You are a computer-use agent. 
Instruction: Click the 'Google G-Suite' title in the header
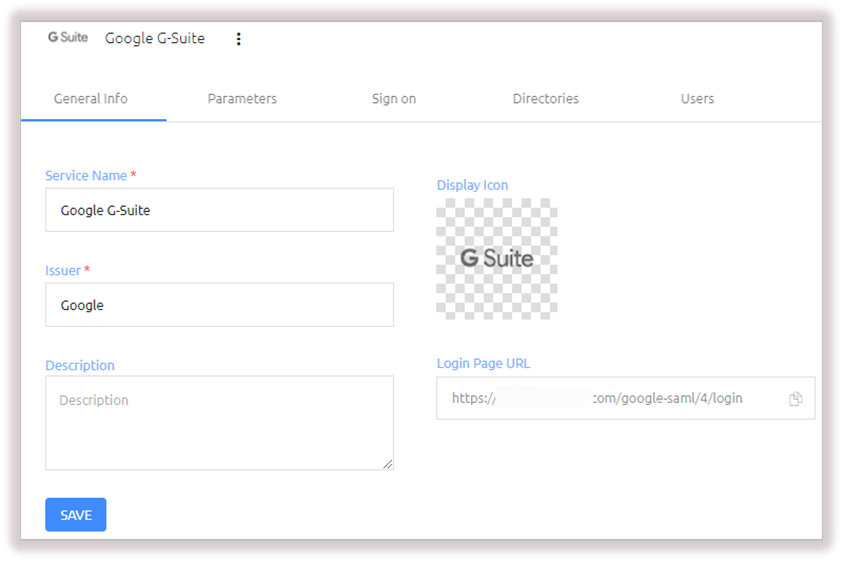pyautogui.click(x=155, y=38)
